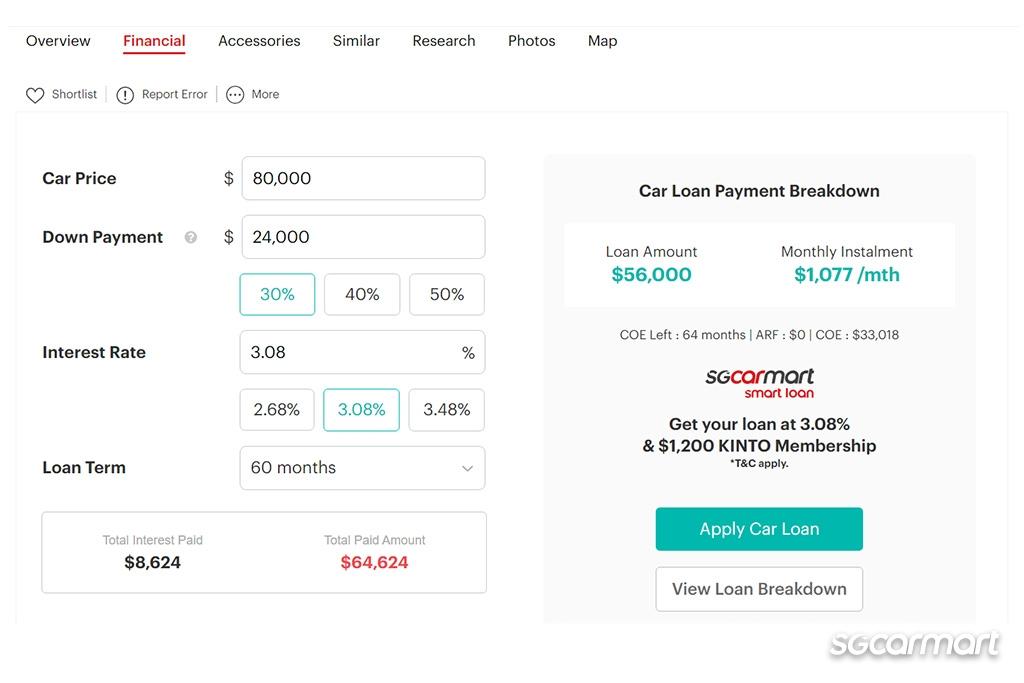Click the Shortlist heart icon
This screenshot has width=1024, height=683.
pos(35,95)
